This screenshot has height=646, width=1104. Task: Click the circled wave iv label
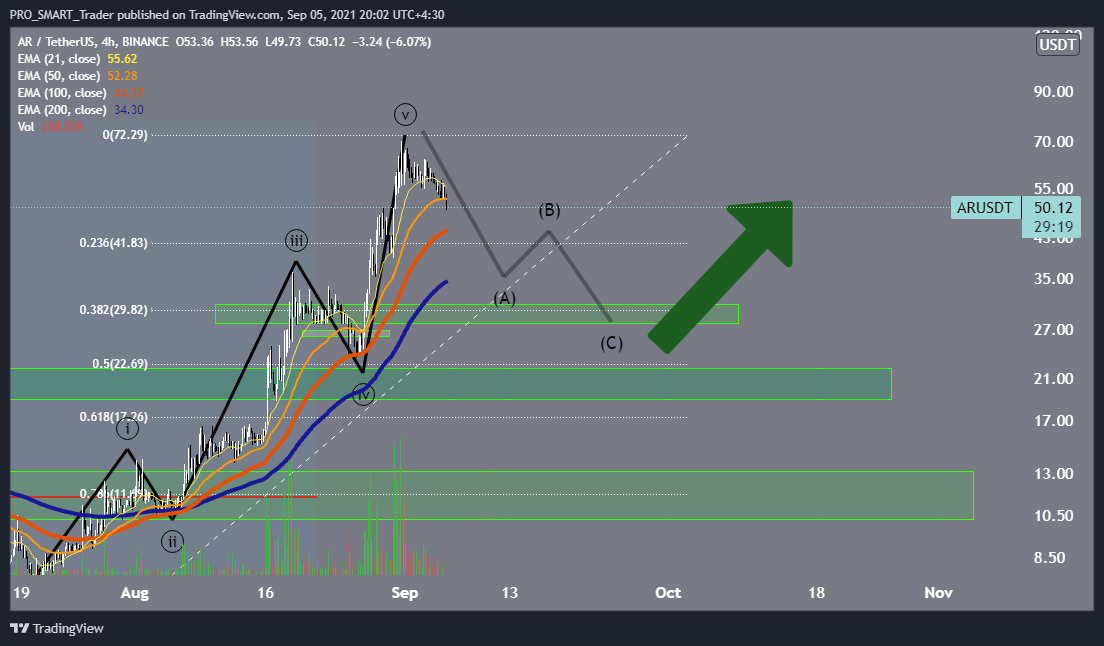363,394
